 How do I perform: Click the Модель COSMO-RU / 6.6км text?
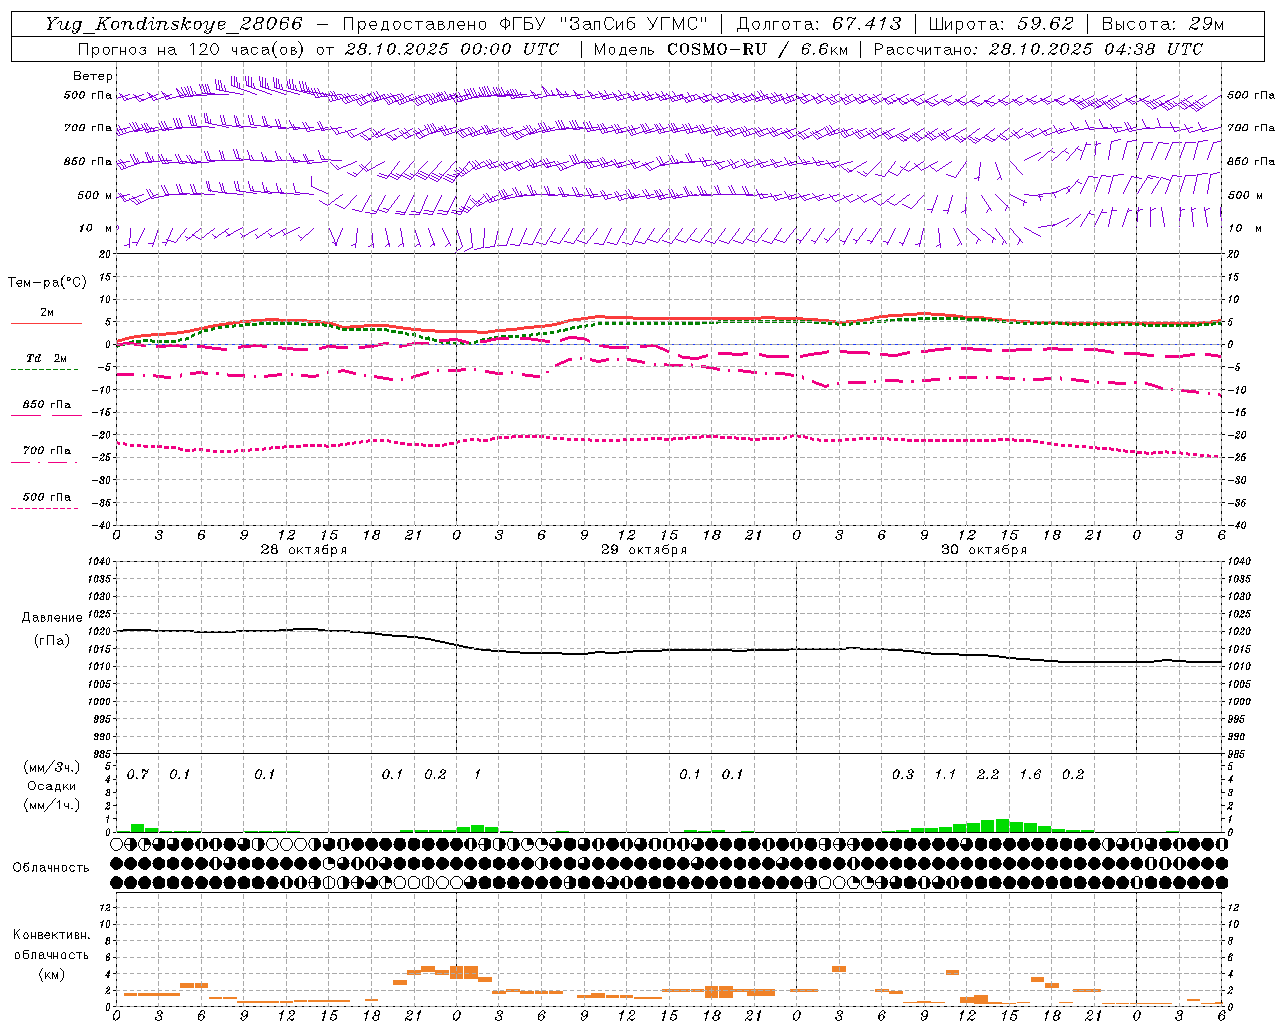pyautogui.click(x=721, y=49)
